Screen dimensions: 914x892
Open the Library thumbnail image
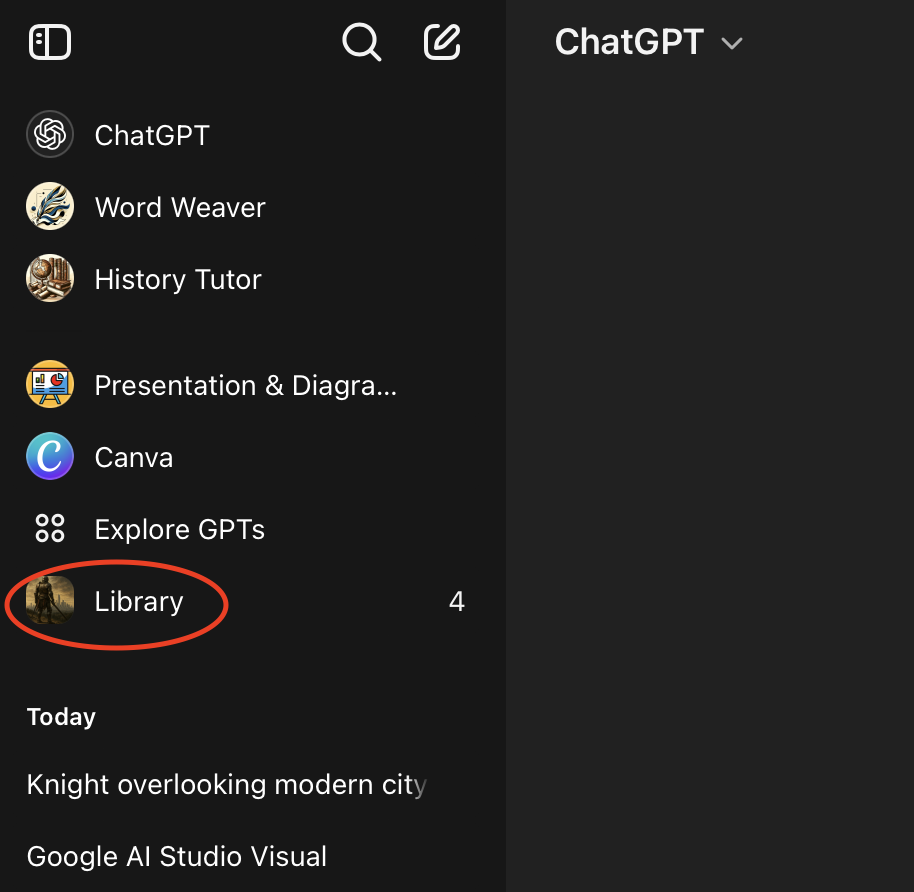click(x=50, y=601)
